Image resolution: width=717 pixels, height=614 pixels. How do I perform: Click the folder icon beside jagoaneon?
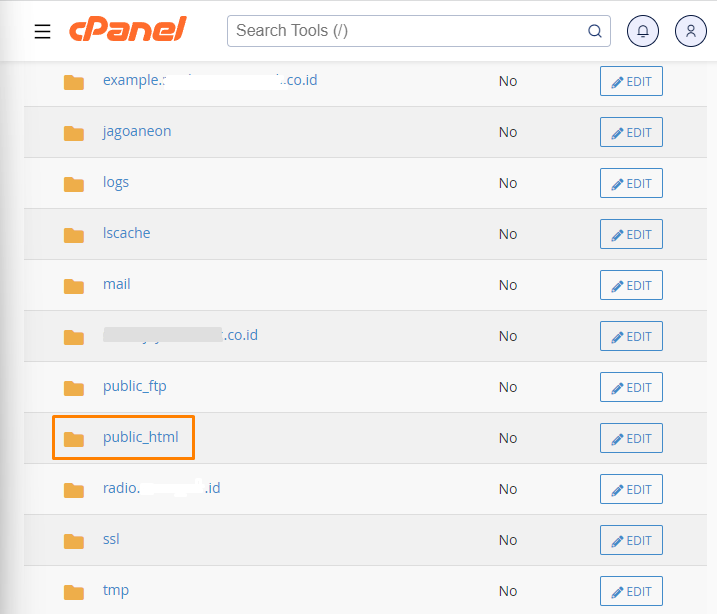coord(74,133)
